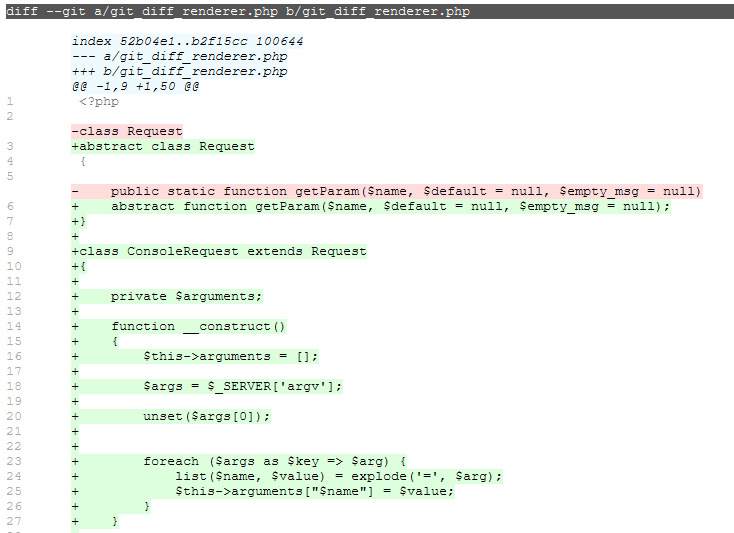
Task: Click line number 25 in the gutter
Action: (14, 491)
